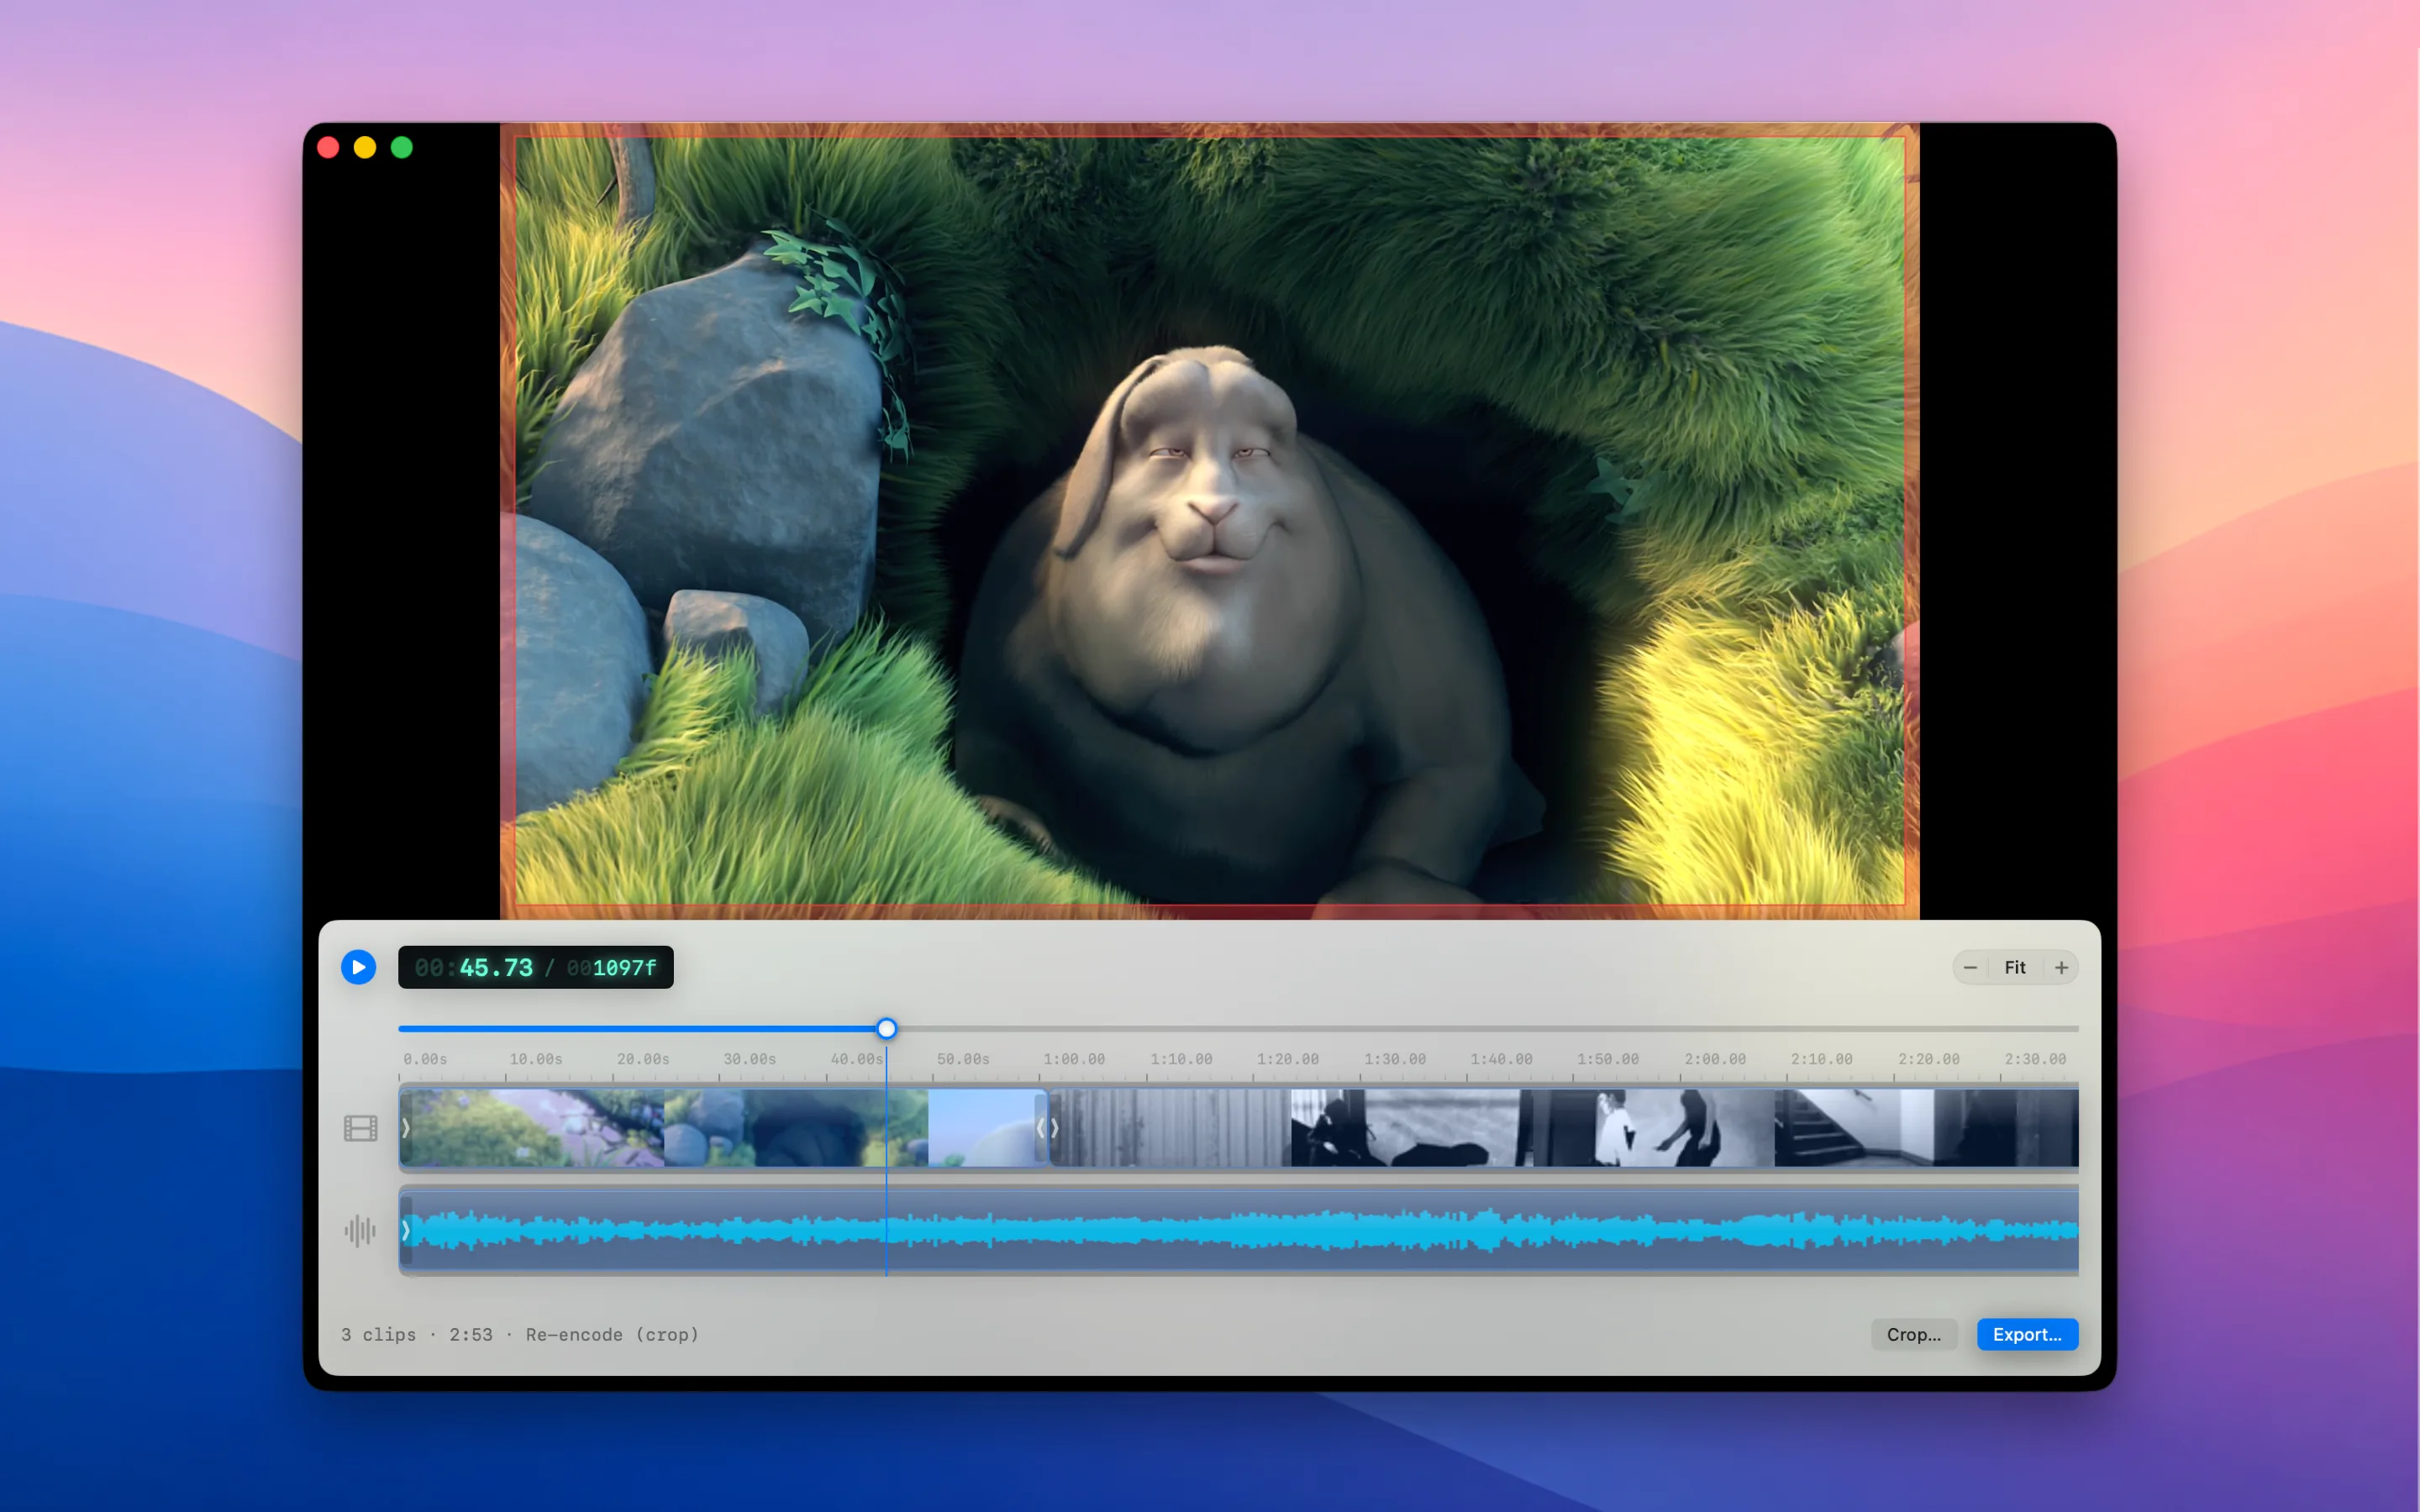This screenshot has width=2420, height=1512.
Task: Click the Export... button
Action: point(2027,1334)
